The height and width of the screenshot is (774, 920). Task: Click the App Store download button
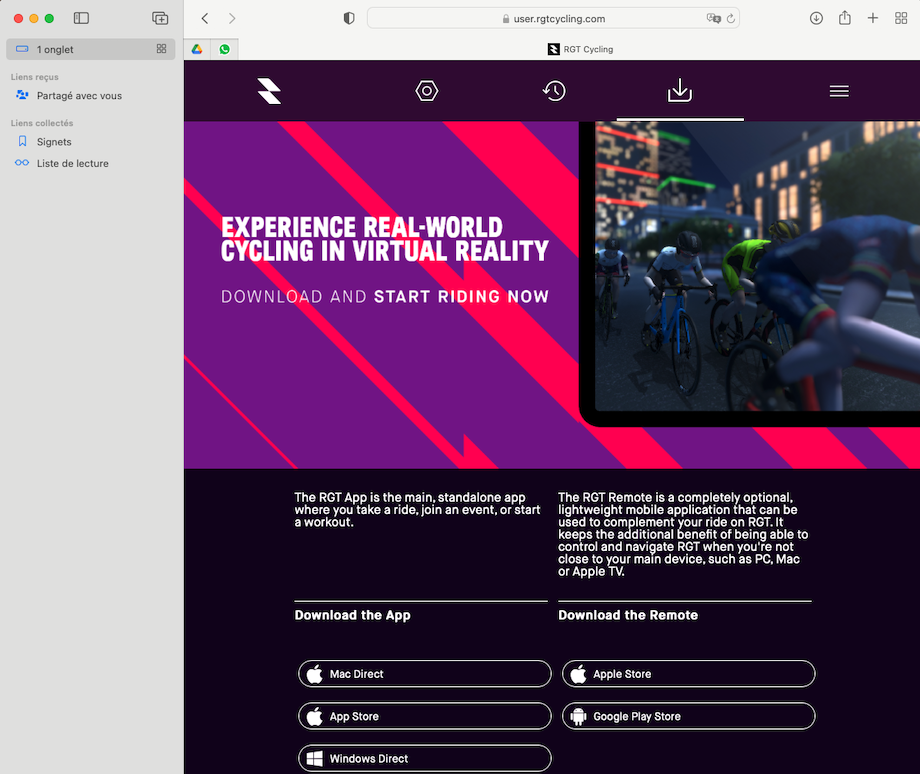click(x=425, y=716)
